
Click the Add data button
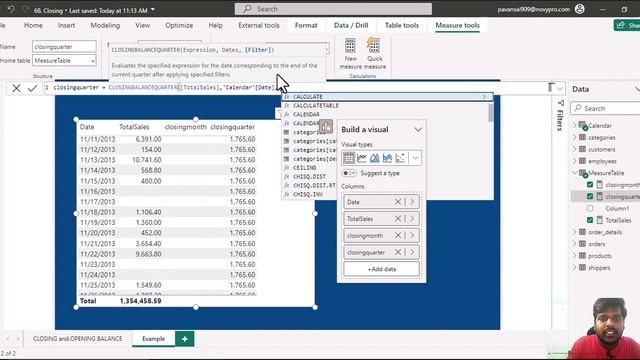tap(381, 269)
